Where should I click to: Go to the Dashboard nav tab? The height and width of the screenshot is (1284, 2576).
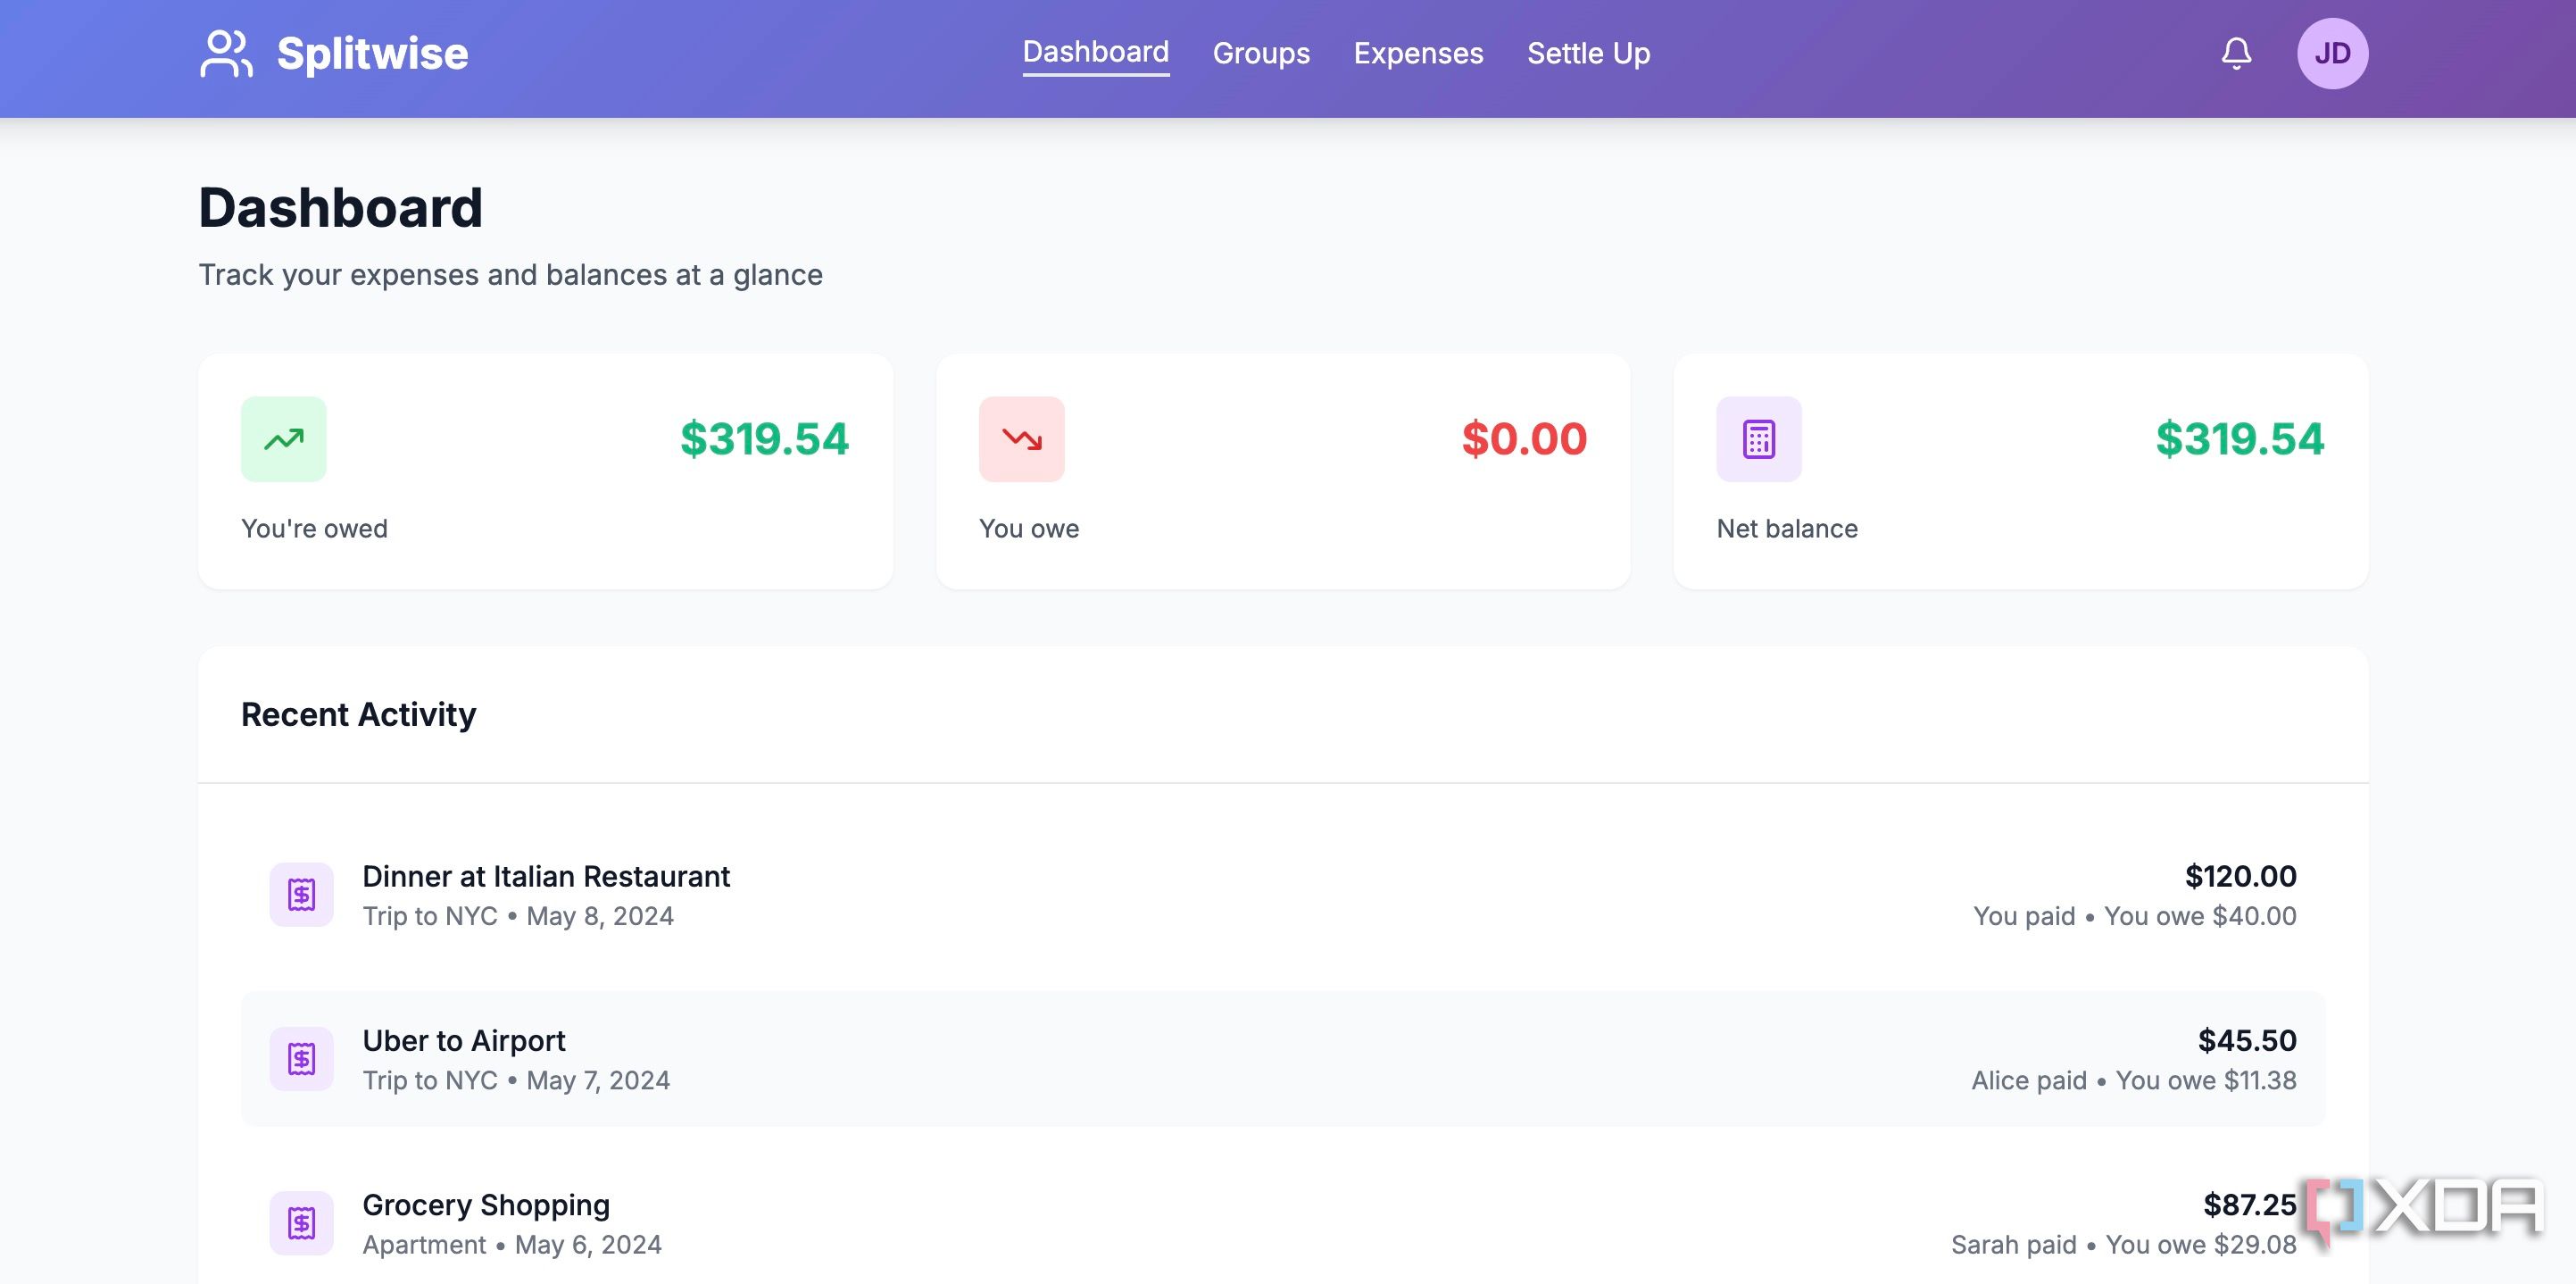(x=1095, y=52)
